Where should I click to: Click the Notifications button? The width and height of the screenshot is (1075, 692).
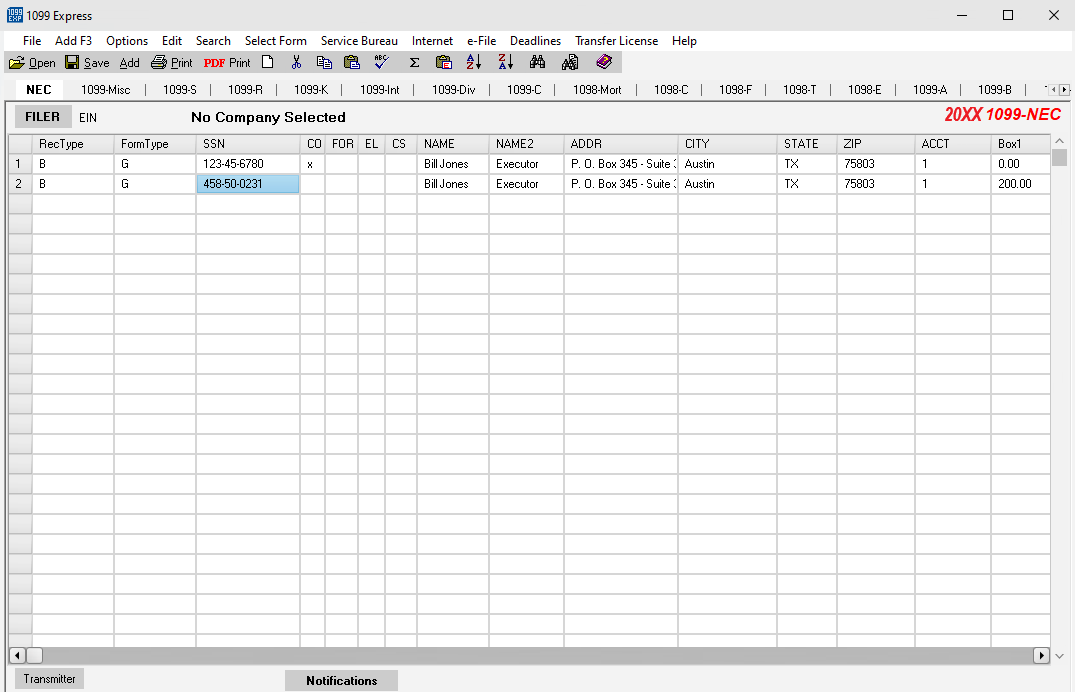pyautogui.click(x=341, y=681)
